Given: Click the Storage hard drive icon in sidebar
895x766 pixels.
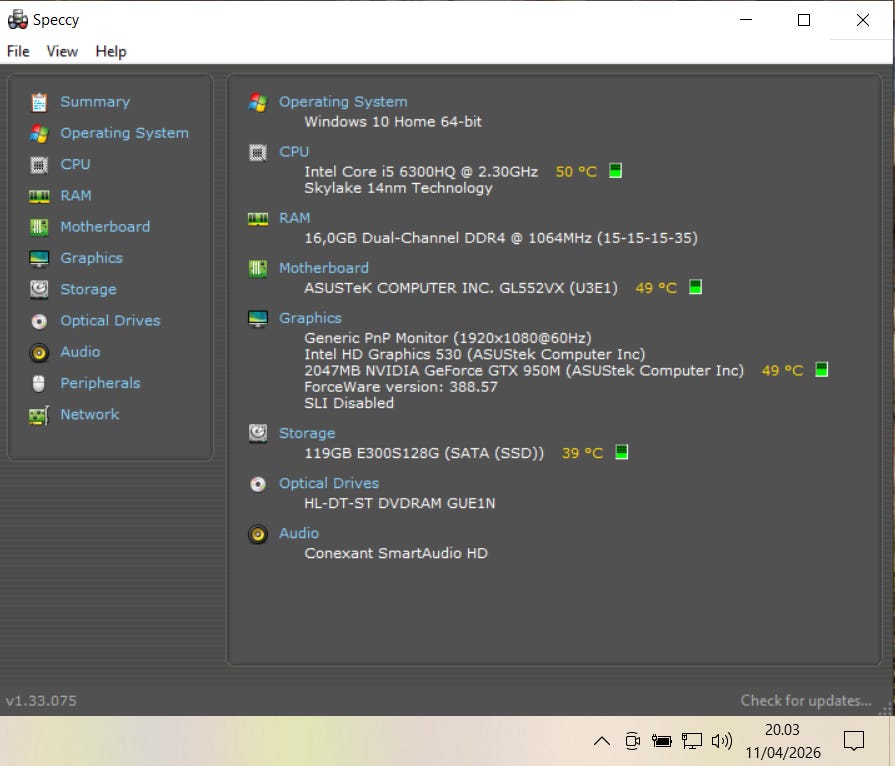Looking at the screenshot, I should pyautogui.click(x=39, y=289).
